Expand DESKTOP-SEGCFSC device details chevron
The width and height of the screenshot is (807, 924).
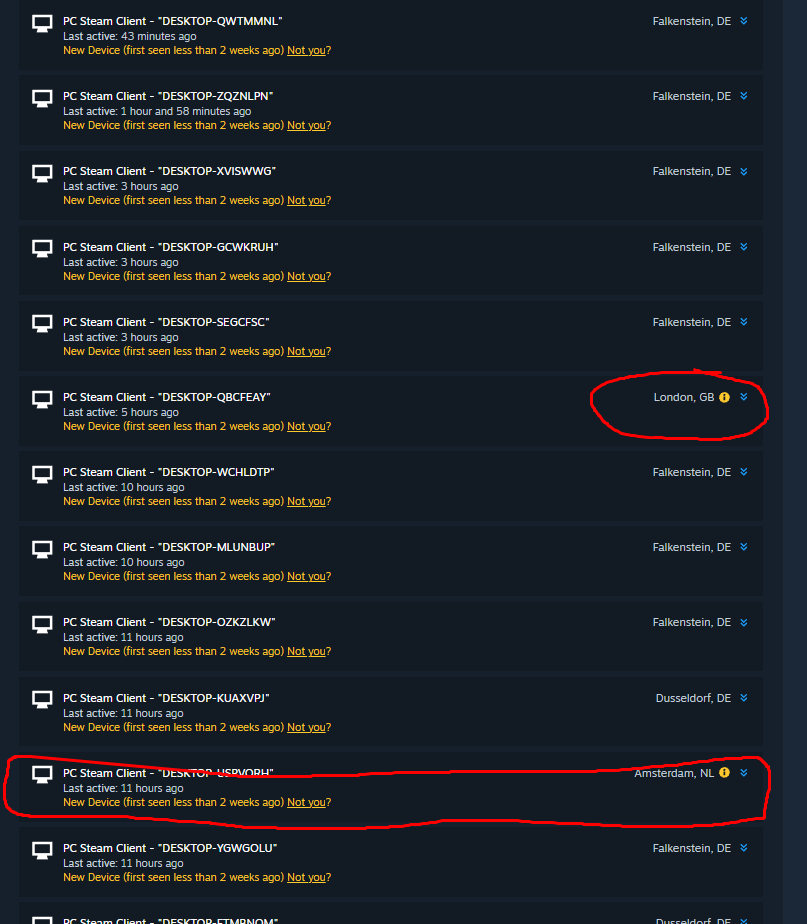[744, 322]
